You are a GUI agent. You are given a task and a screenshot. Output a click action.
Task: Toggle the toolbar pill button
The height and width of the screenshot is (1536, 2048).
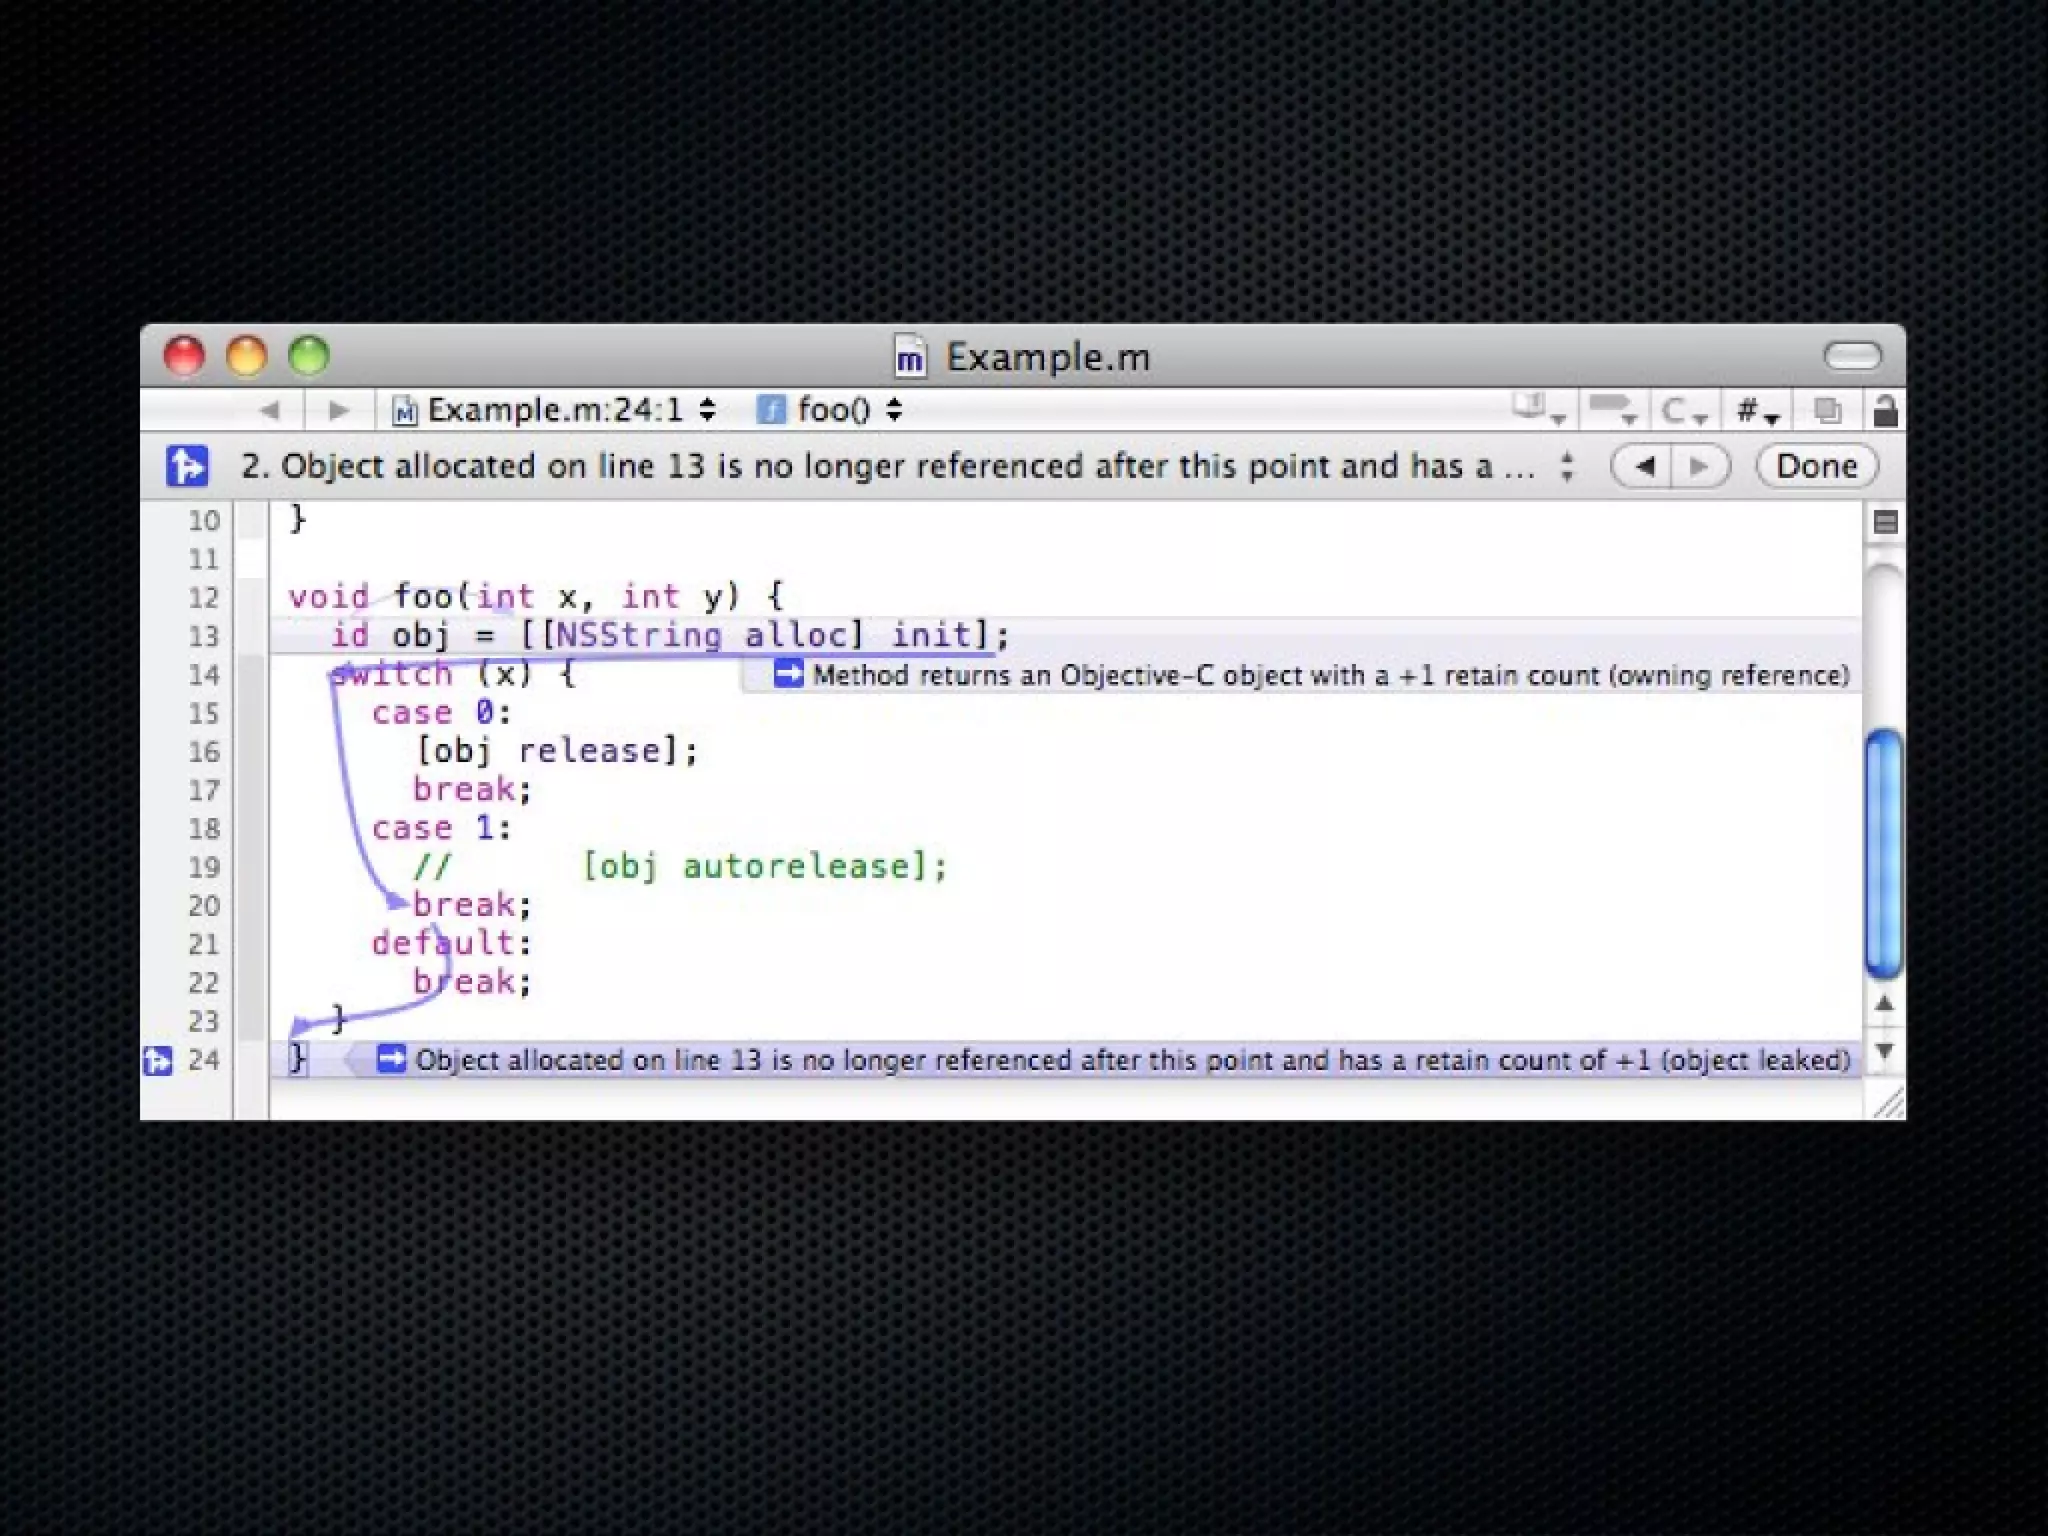point(1852,356)
